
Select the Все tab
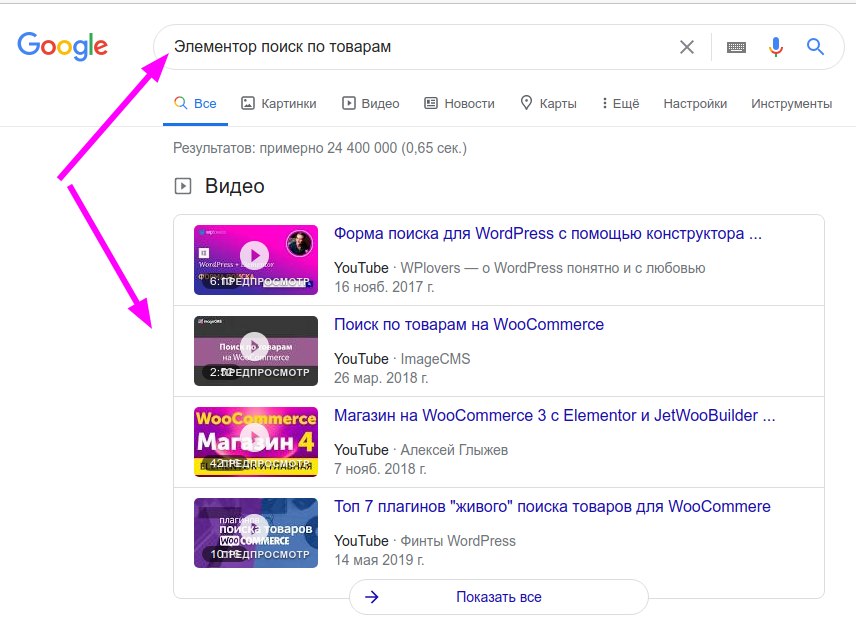click(195, 104)
